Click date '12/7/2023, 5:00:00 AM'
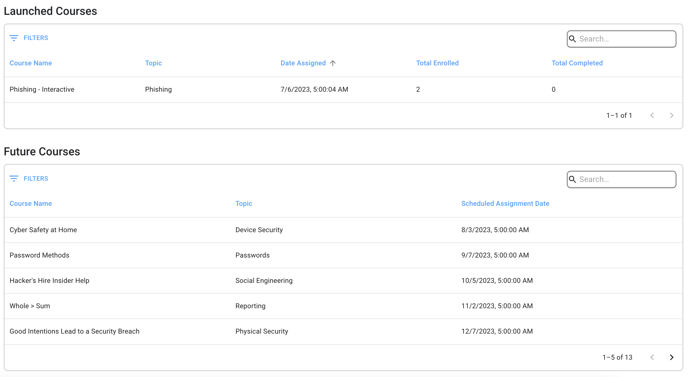Viewport: 688px width, 377px height. (x=497, y=332)
